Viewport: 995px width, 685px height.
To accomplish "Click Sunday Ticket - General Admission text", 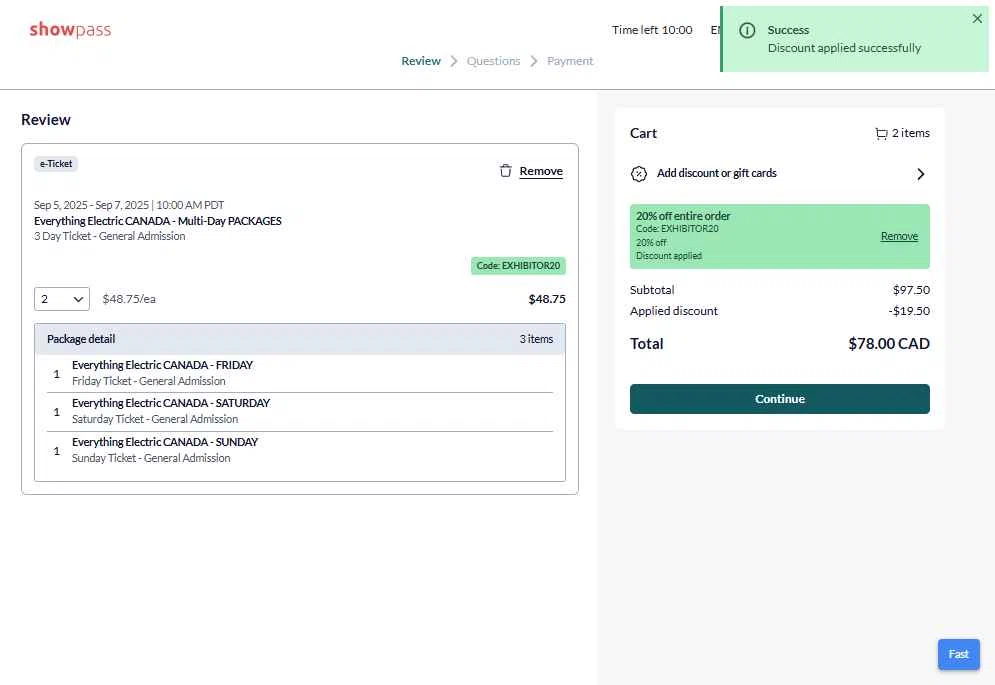I will pyautogui.click(x=151, y=458).
